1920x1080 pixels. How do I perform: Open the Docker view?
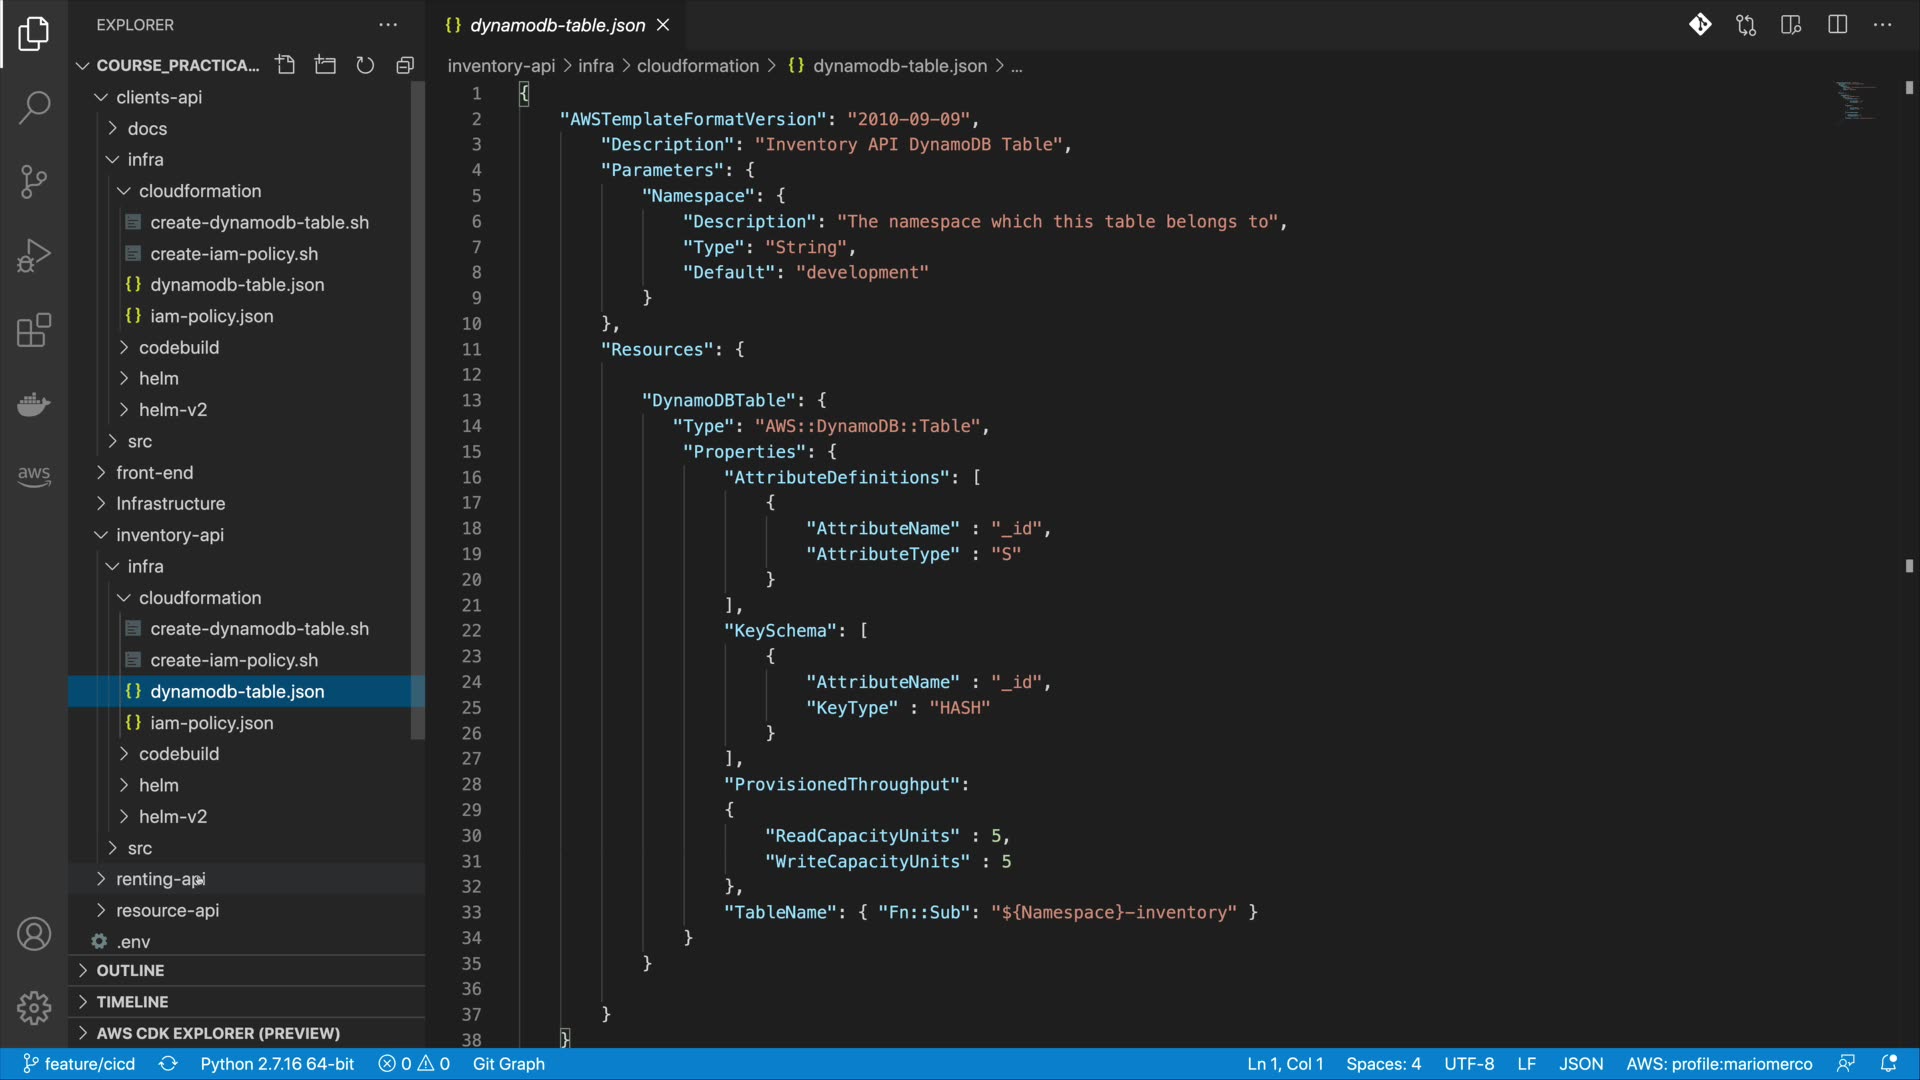34,404
